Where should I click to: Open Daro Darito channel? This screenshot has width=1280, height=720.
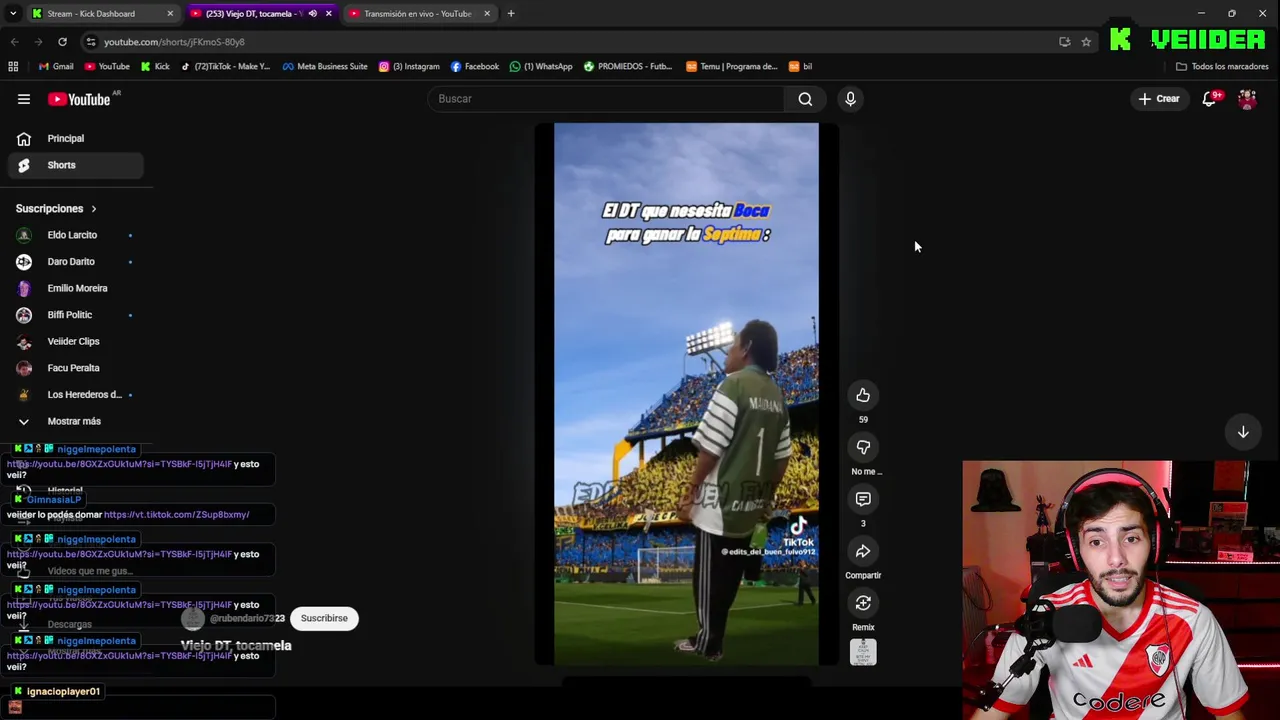pyautogui.click(x=76, y=262)
